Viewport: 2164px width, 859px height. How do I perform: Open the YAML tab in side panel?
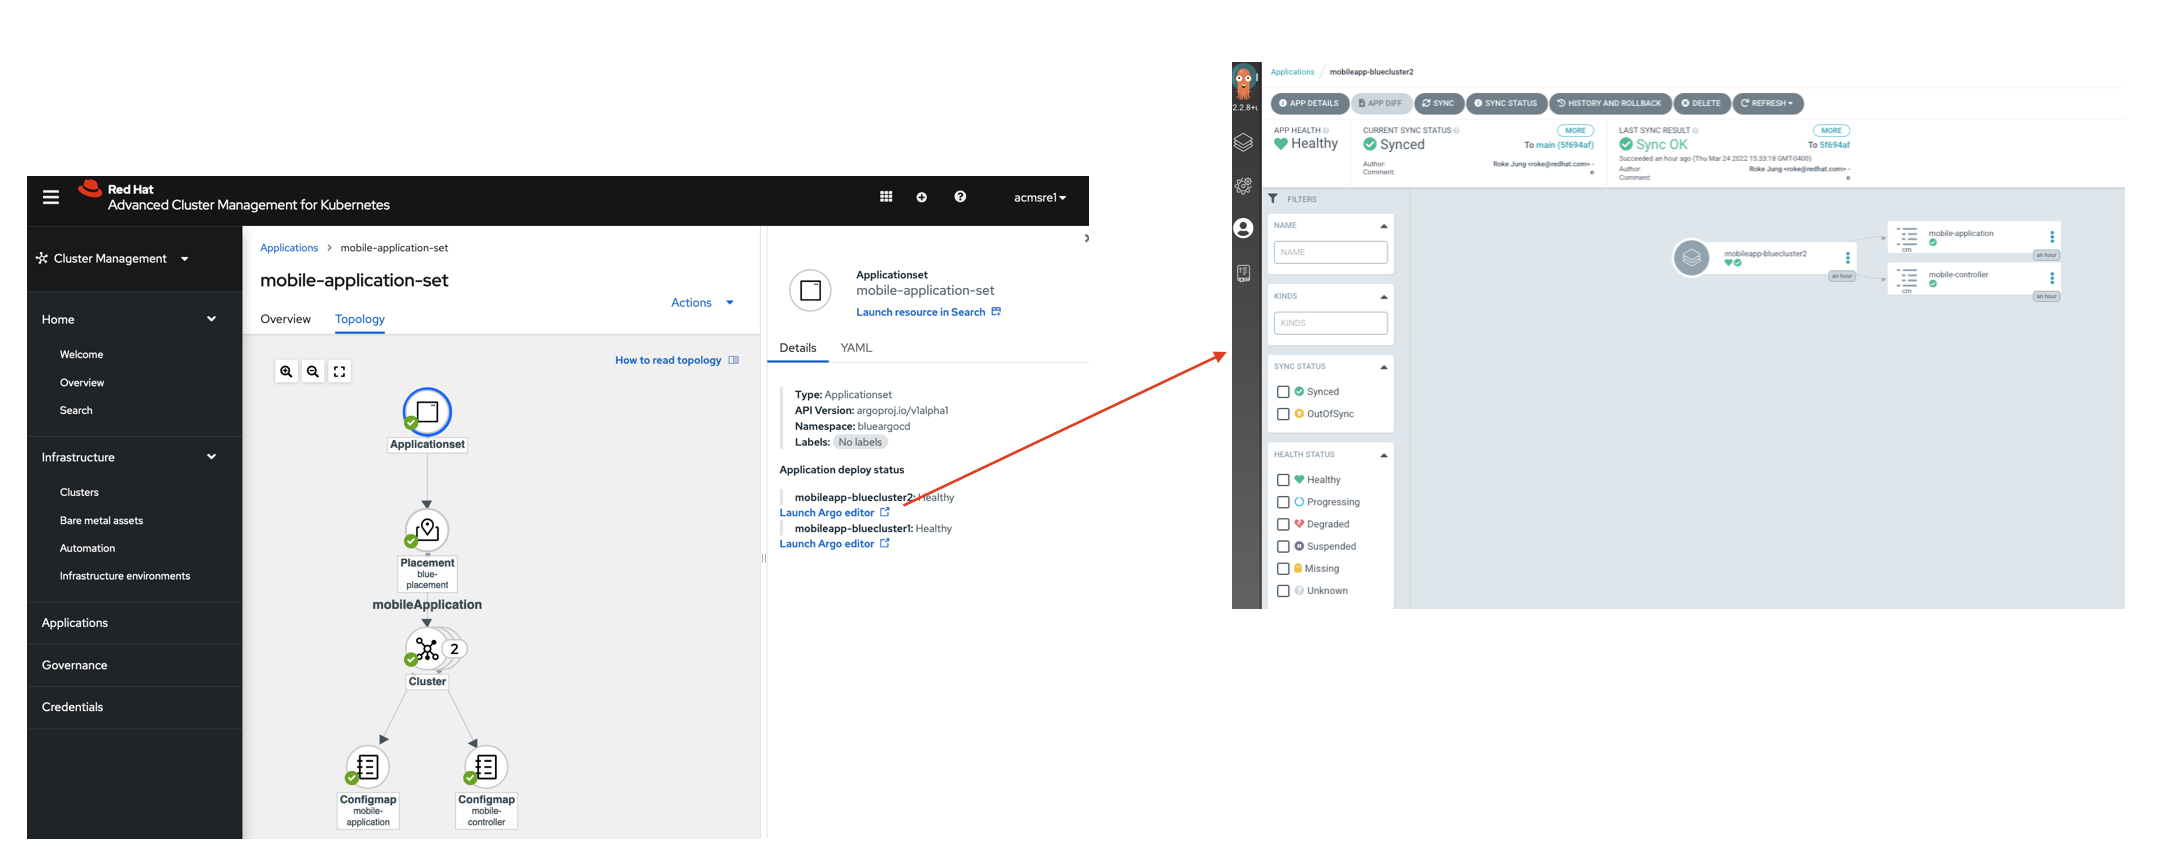[x=856, y=348]
